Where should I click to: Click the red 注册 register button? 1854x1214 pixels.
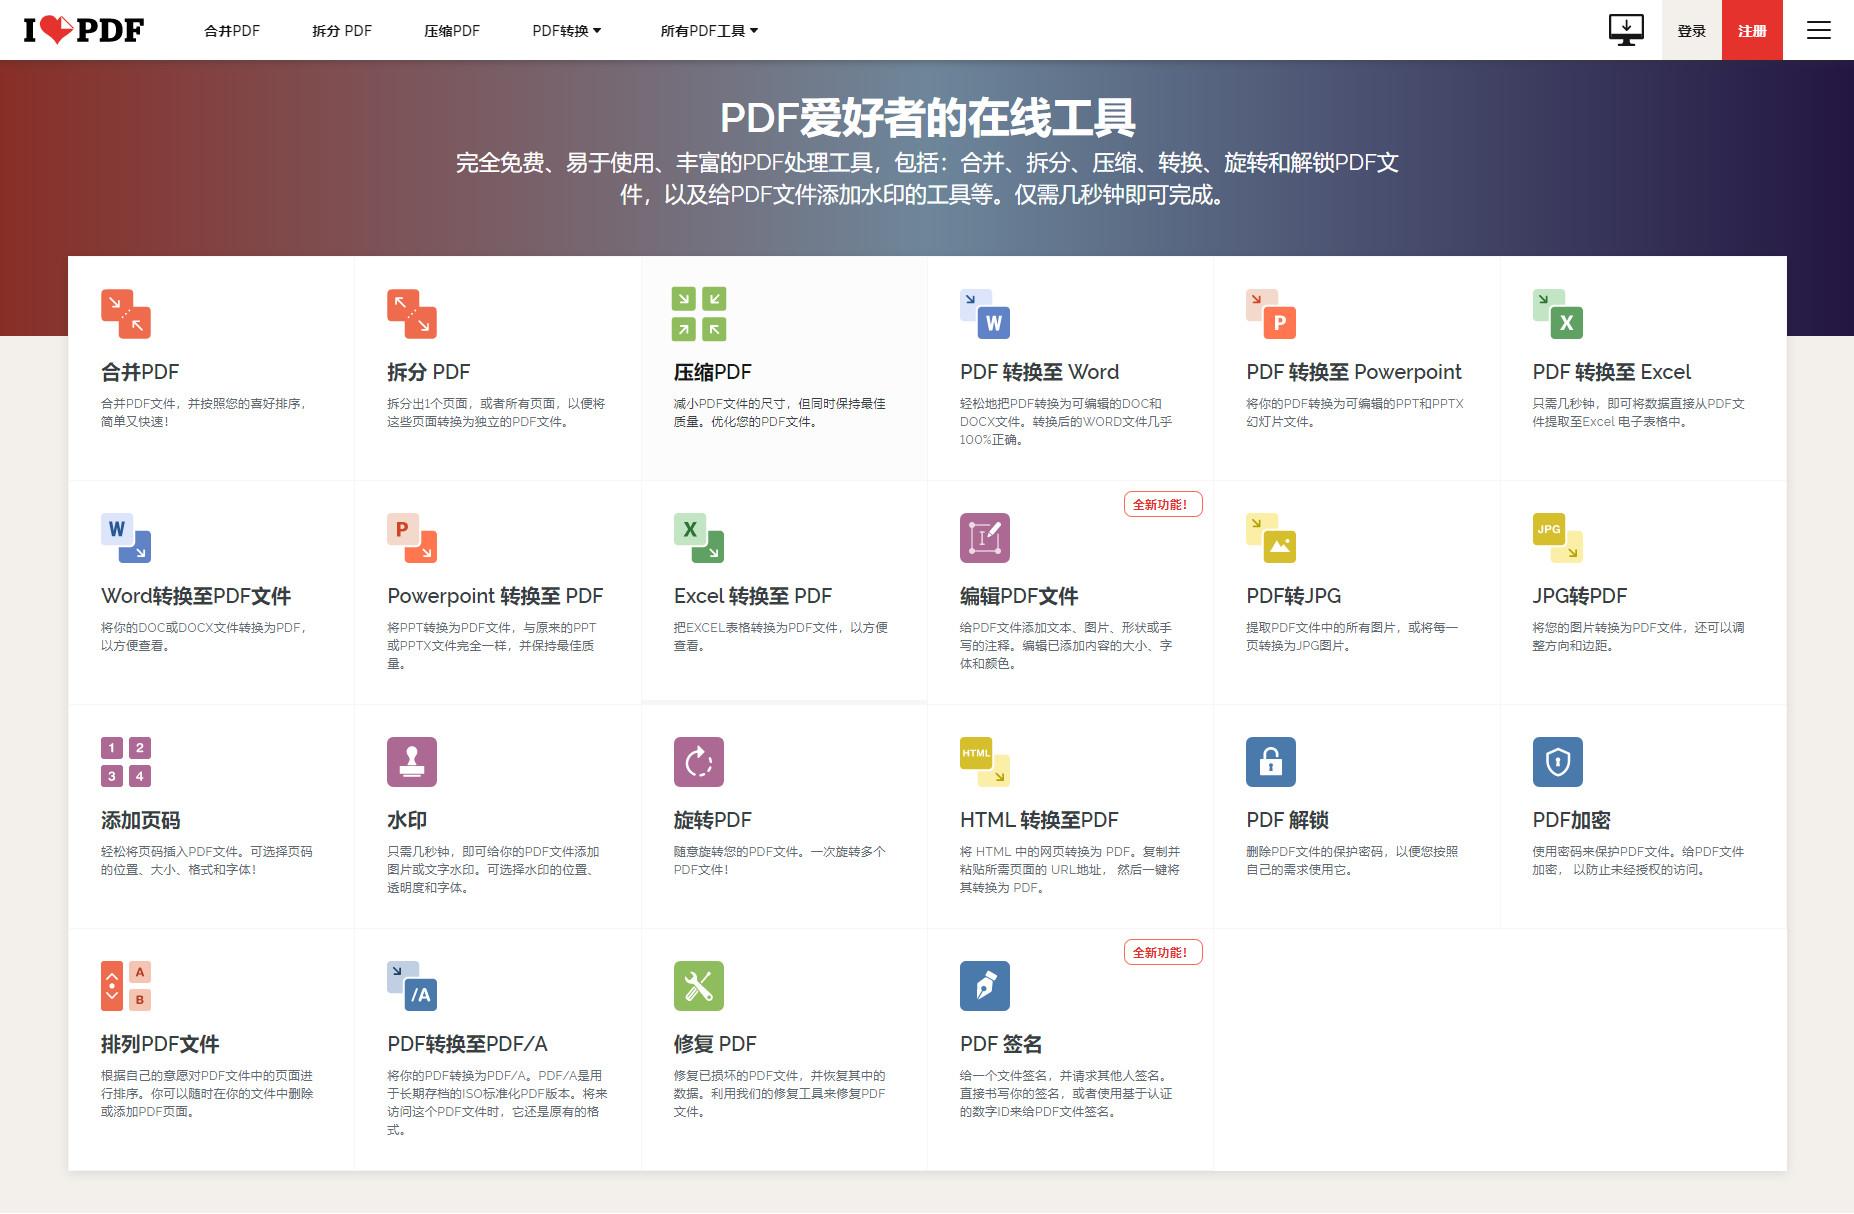pos(1752,30)
